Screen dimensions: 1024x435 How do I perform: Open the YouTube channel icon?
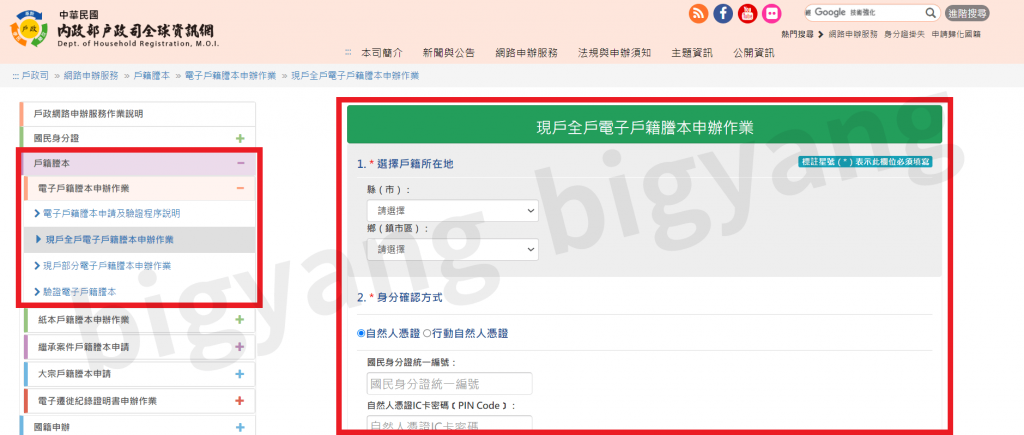coord(747,13)
